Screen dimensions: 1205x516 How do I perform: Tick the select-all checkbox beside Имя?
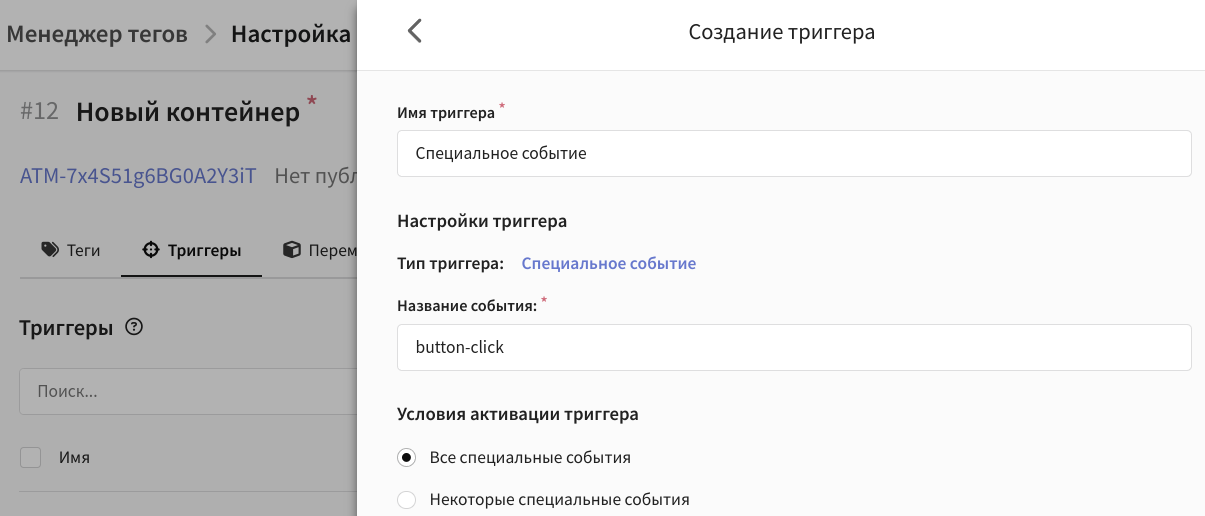click(31, 458)
